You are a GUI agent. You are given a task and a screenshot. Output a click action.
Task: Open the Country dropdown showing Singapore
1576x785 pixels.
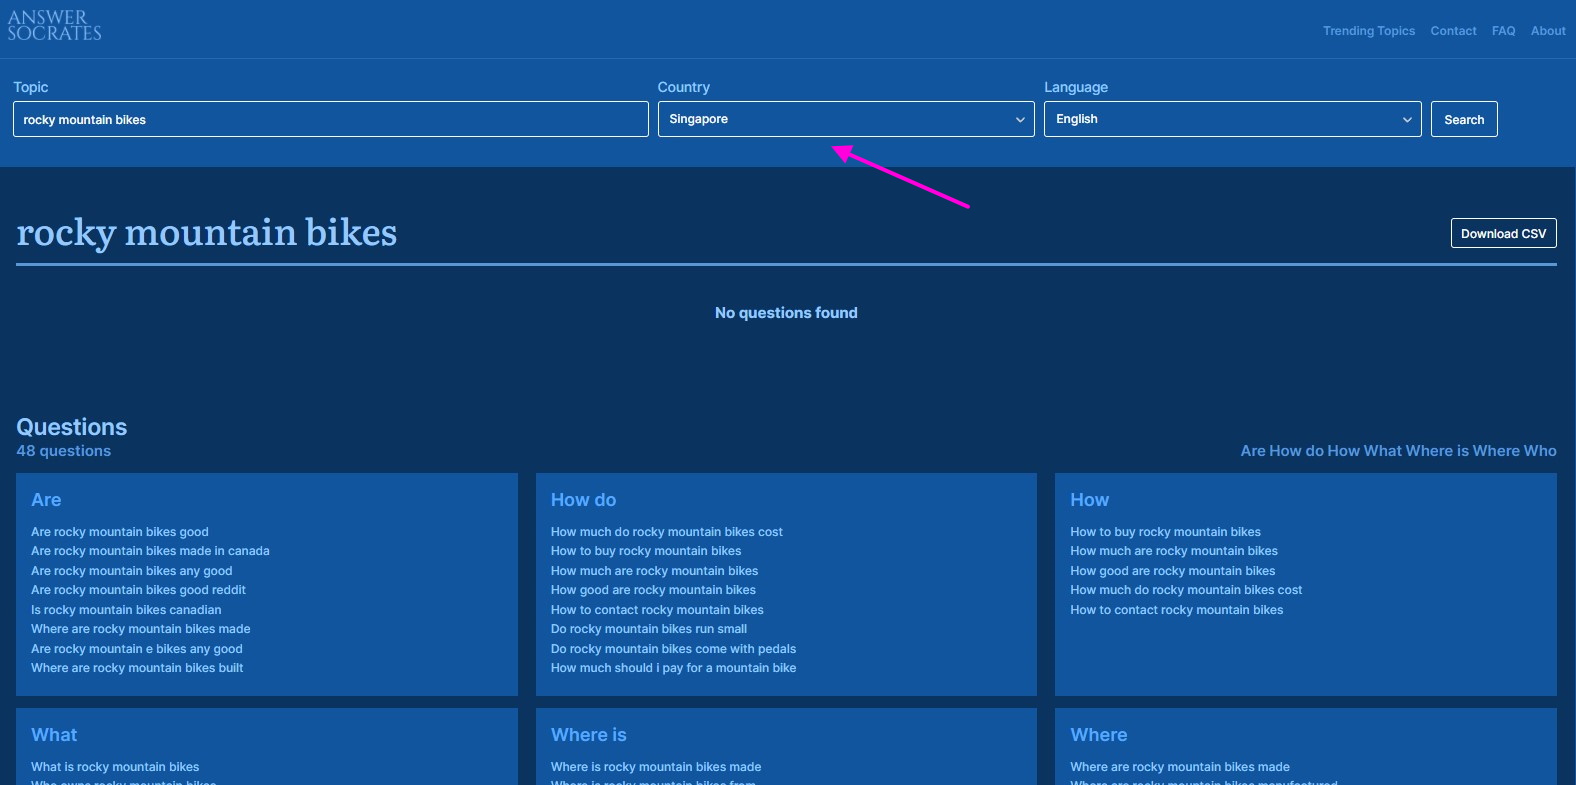pos(846,119)
